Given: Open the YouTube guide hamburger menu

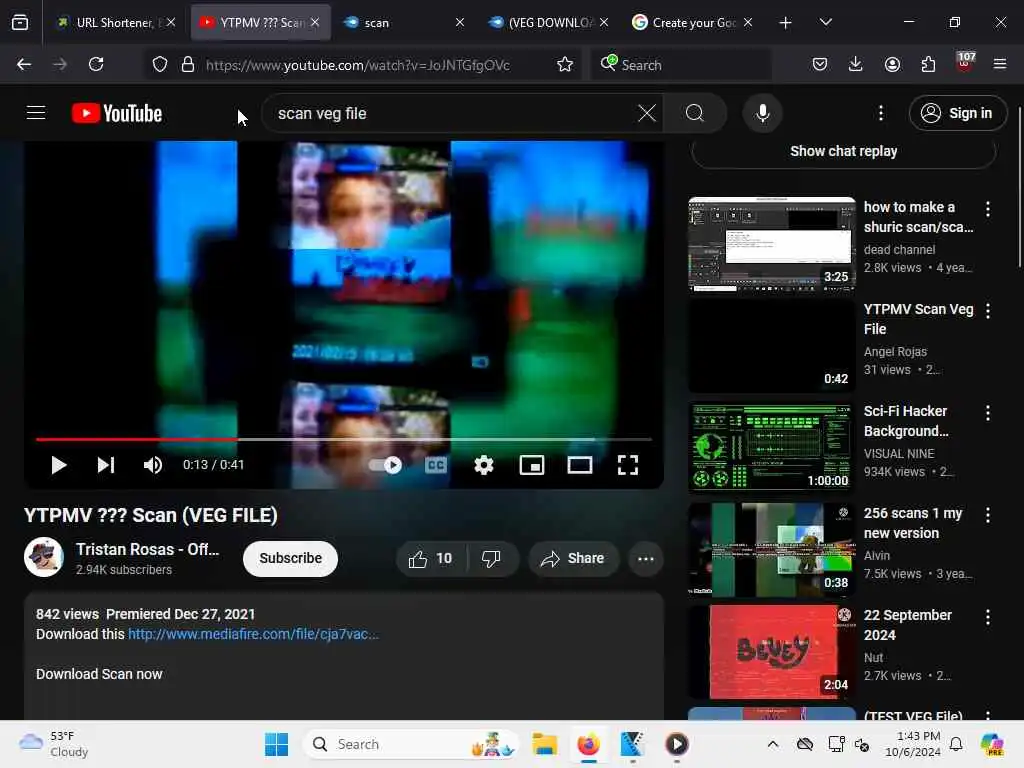Looking at the screenshot, I should coord(36,113).
